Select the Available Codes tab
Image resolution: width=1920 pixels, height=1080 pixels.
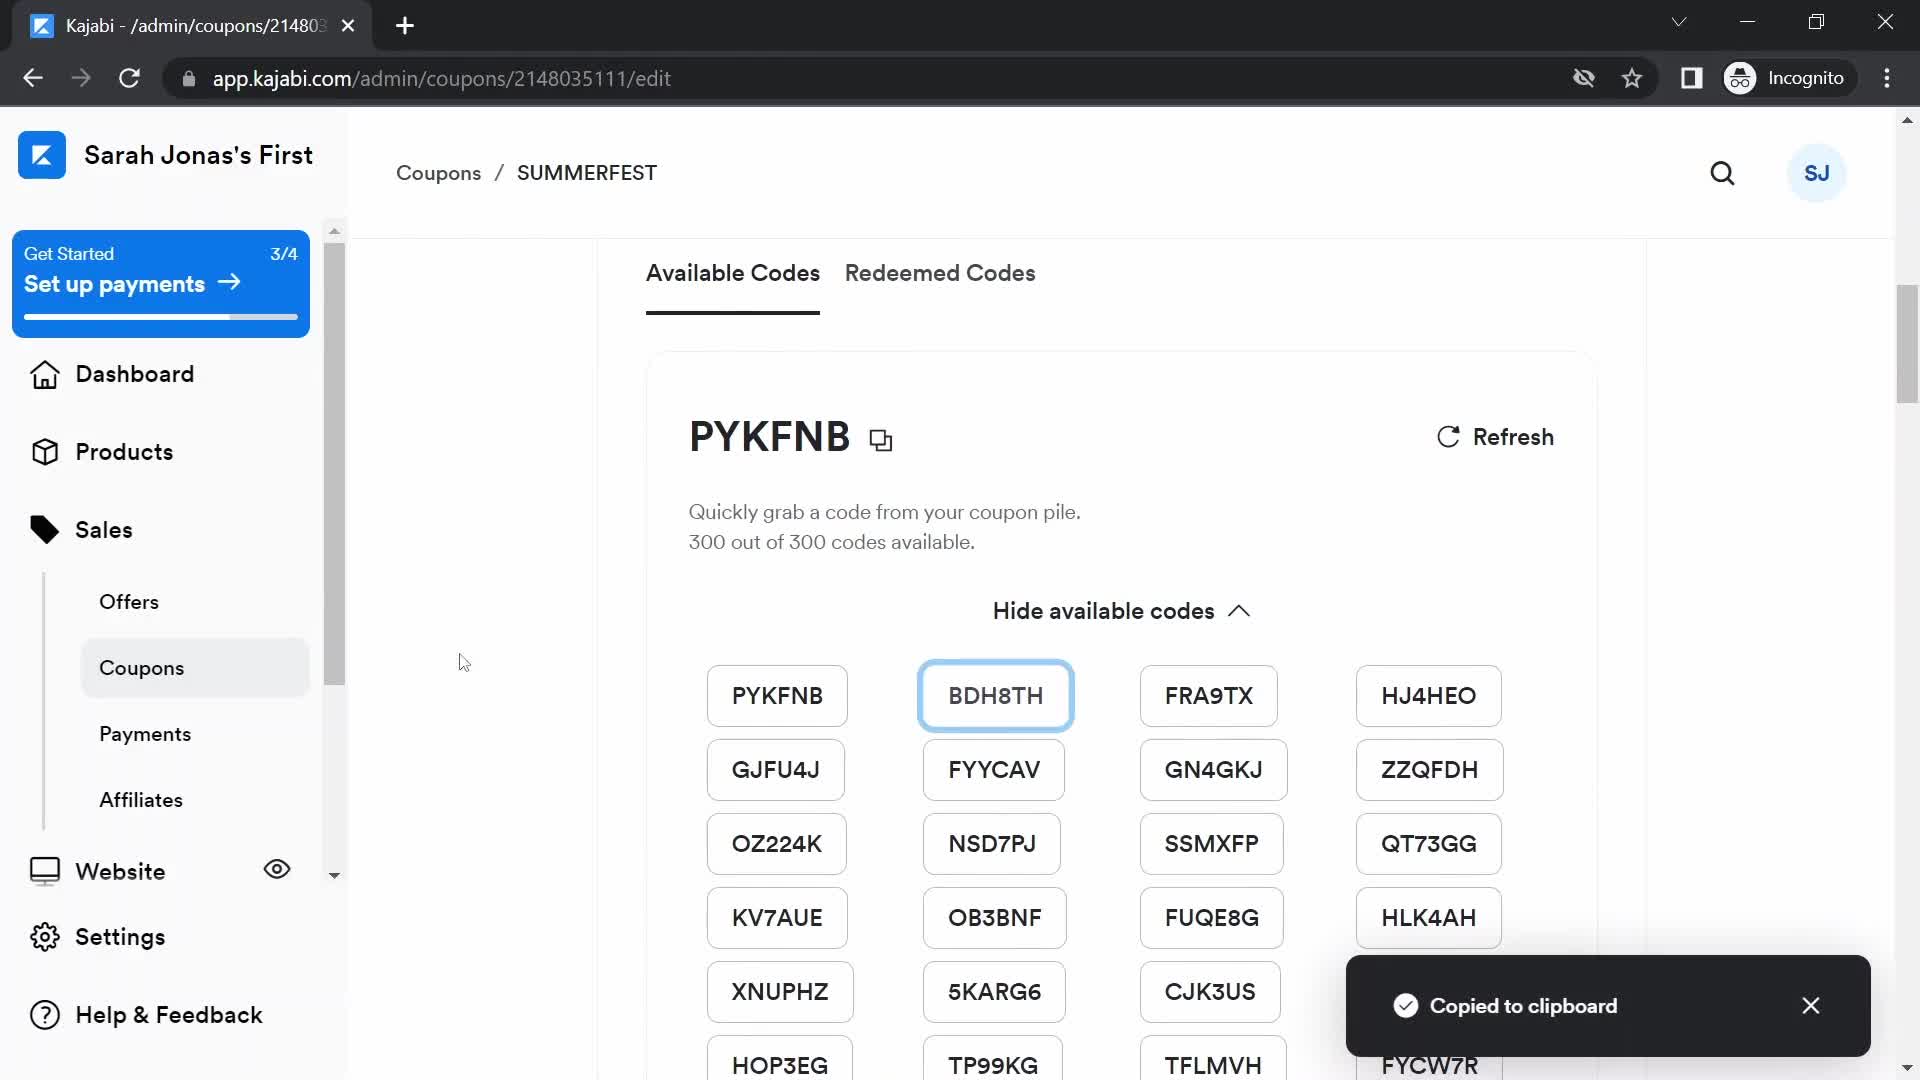[x=732, y=273]
